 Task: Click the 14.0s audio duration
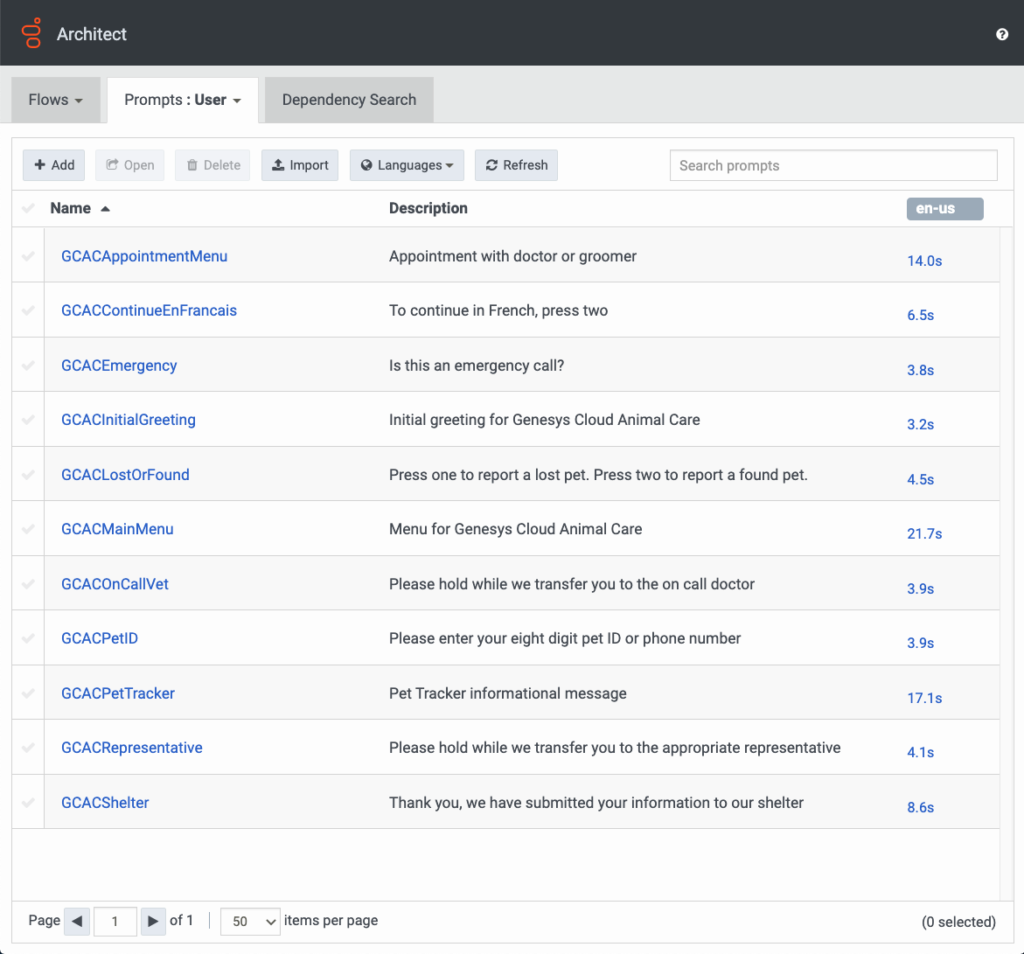(924, 261)
